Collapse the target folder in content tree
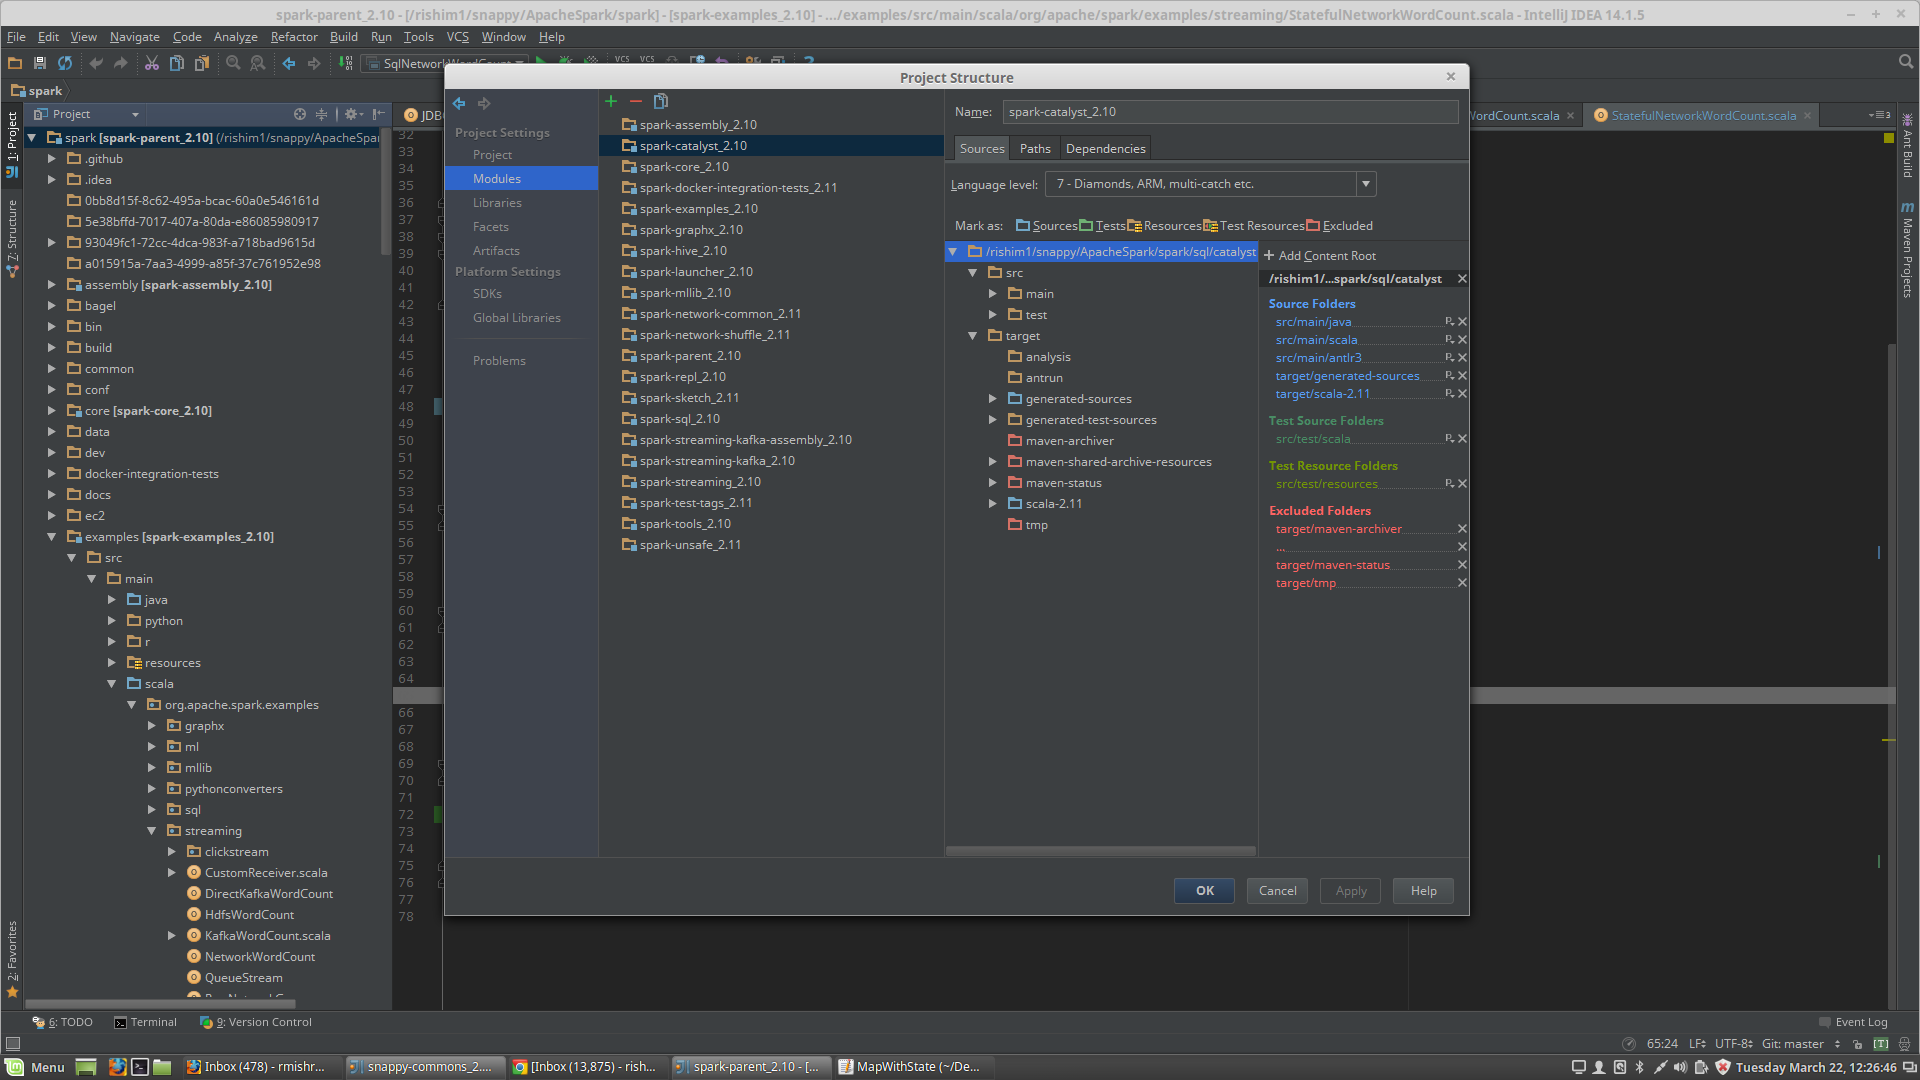This screenshot has height=1080, width=1920. coord(972,336)
